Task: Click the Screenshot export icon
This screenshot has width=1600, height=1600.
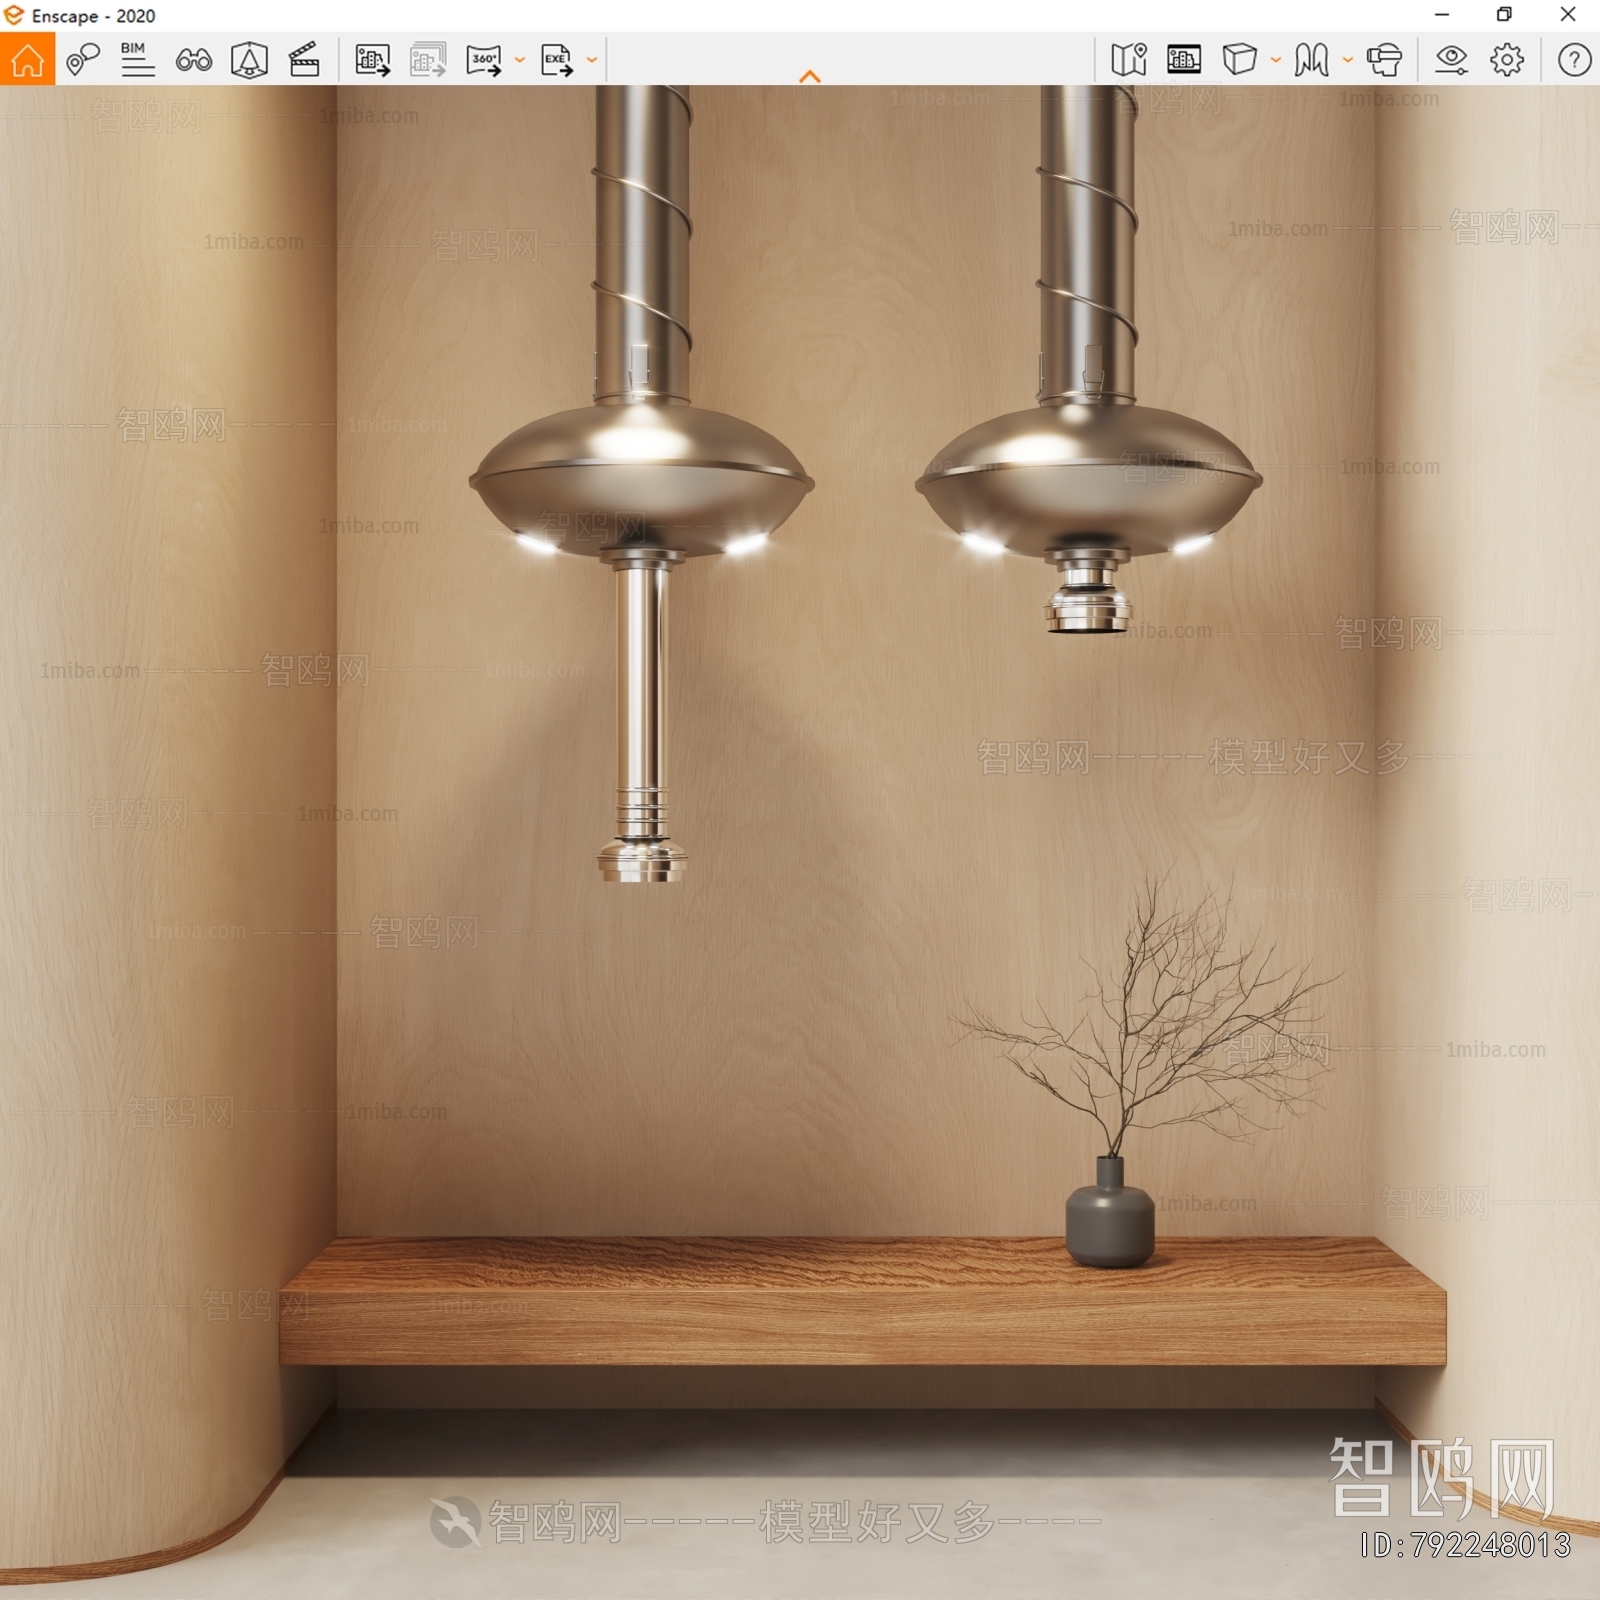Action: pos(373,60)
